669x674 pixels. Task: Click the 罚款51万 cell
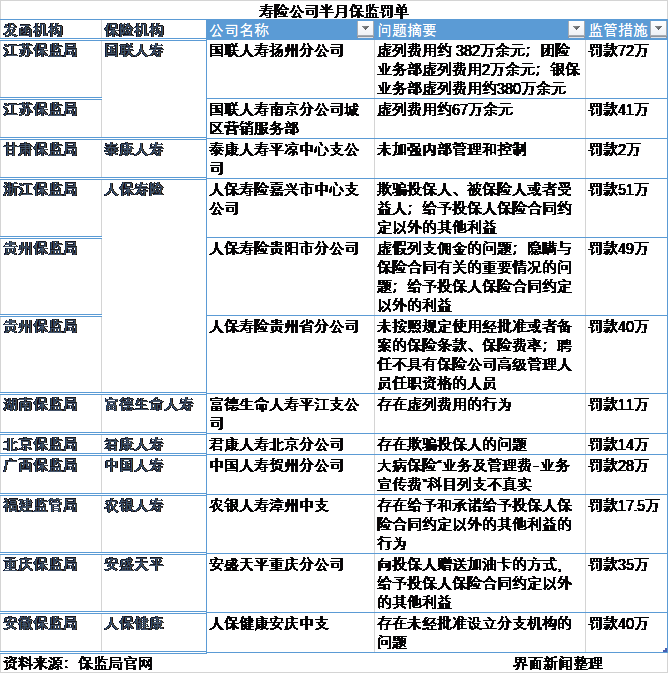pyautogui.click(x=626, y=208)
